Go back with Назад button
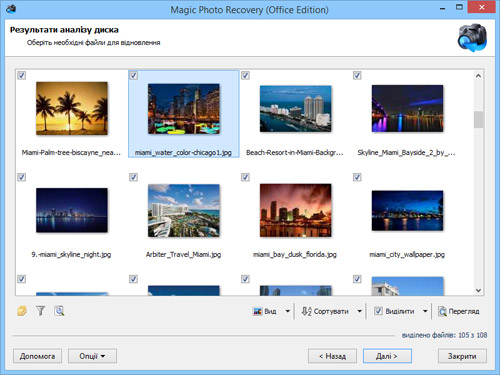This screenshot has width=500, height=375. [x=332, y=356]
